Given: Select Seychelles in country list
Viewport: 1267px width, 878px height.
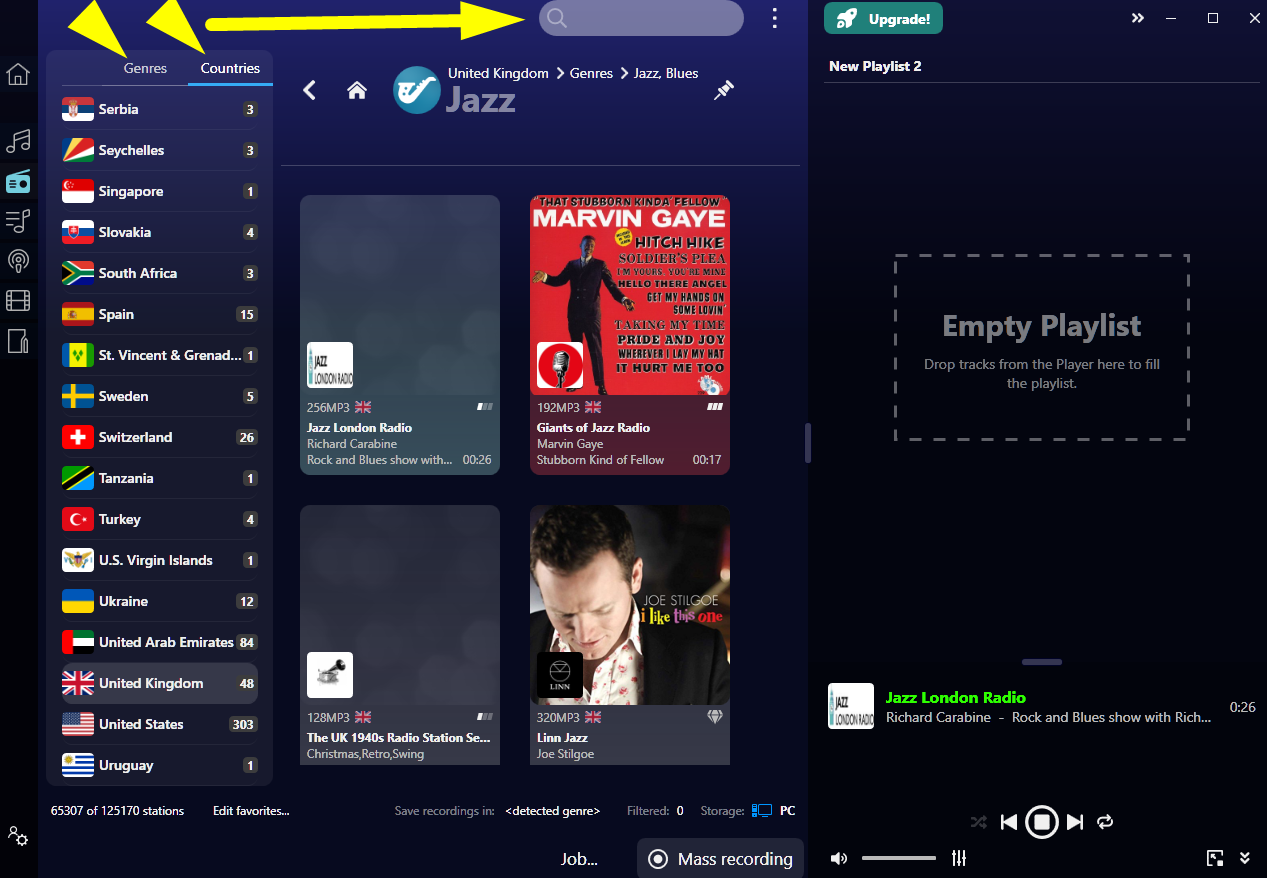Looking at the screenshot, I should [160, 150].
